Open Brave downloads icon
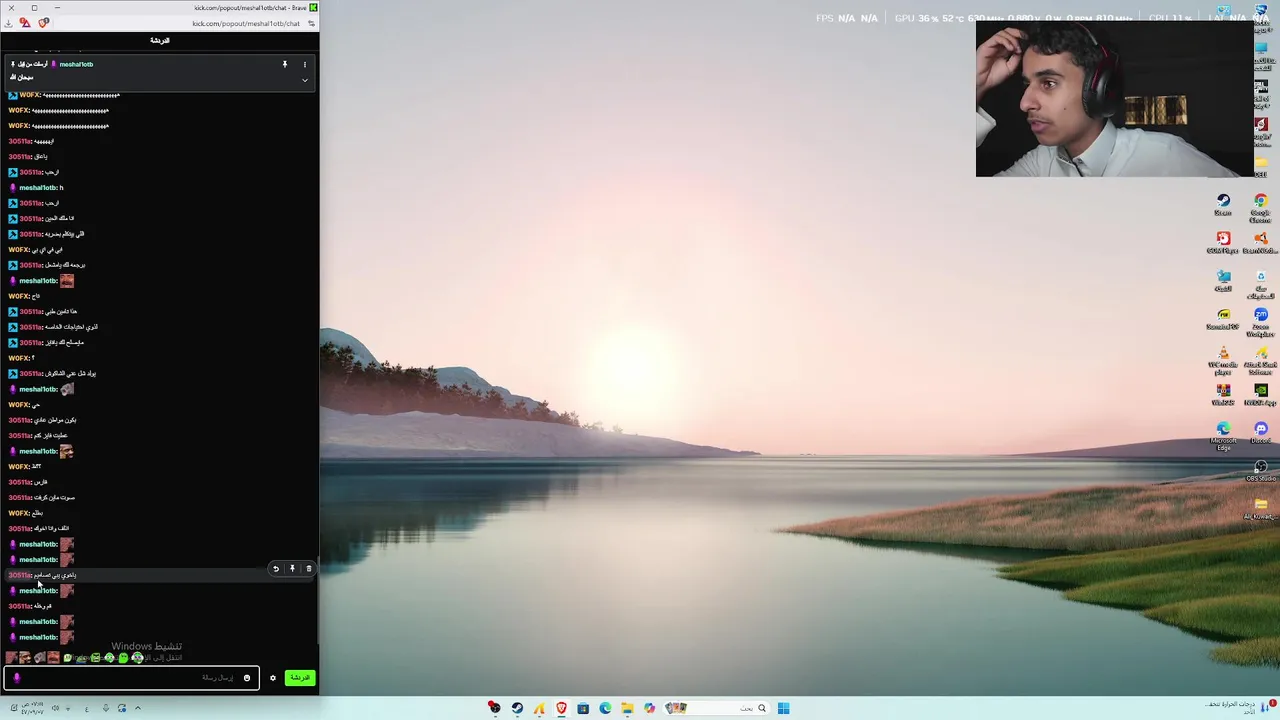Screen dimensions: 1280x720 (9, 23)
